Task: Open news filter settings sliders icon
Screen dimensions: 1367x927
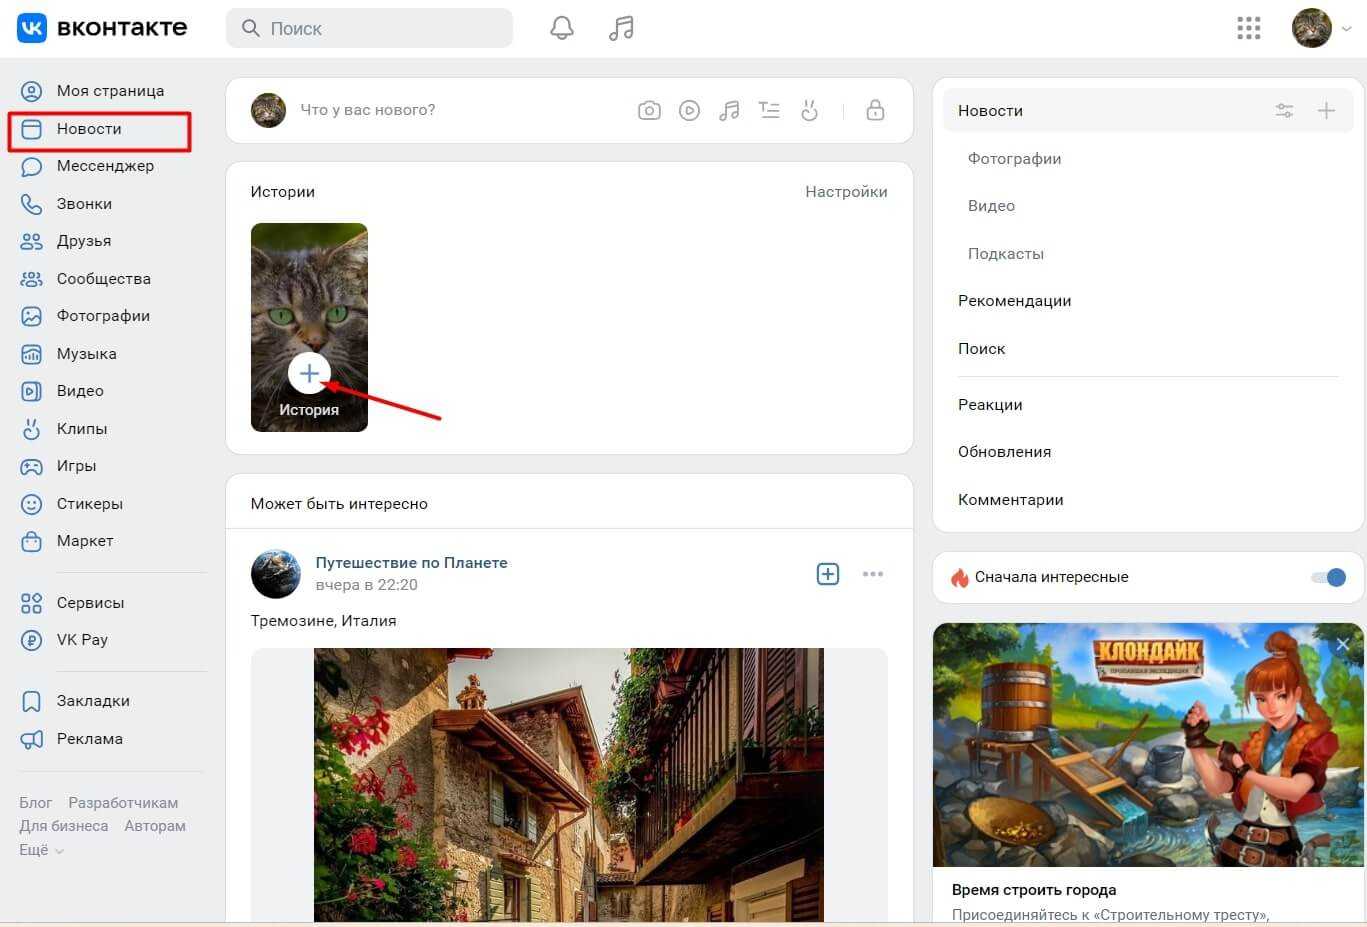Action: coord(1284,111)
